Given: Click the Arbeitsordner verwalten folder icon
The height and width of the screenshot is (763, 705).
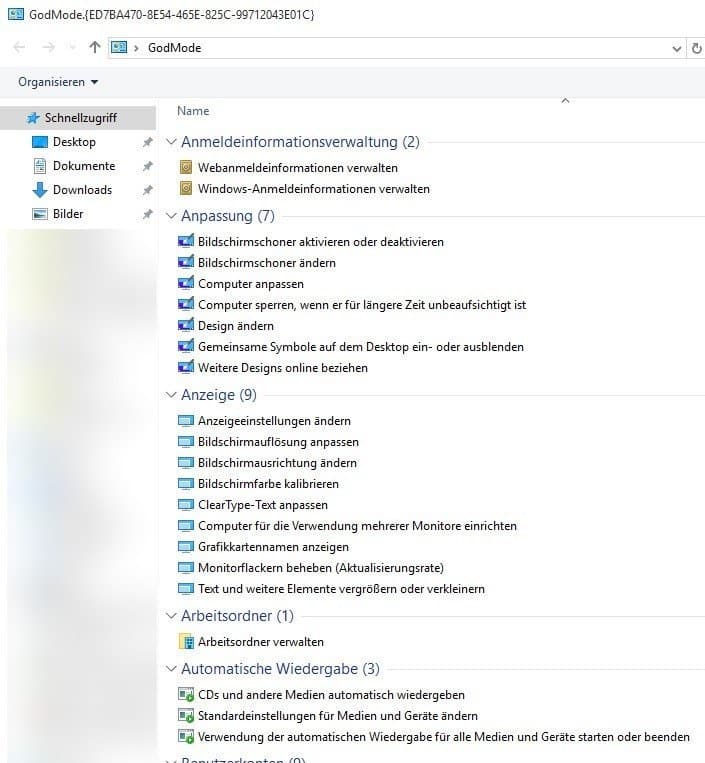Looking at the screenshot, I should pos(186,641).
